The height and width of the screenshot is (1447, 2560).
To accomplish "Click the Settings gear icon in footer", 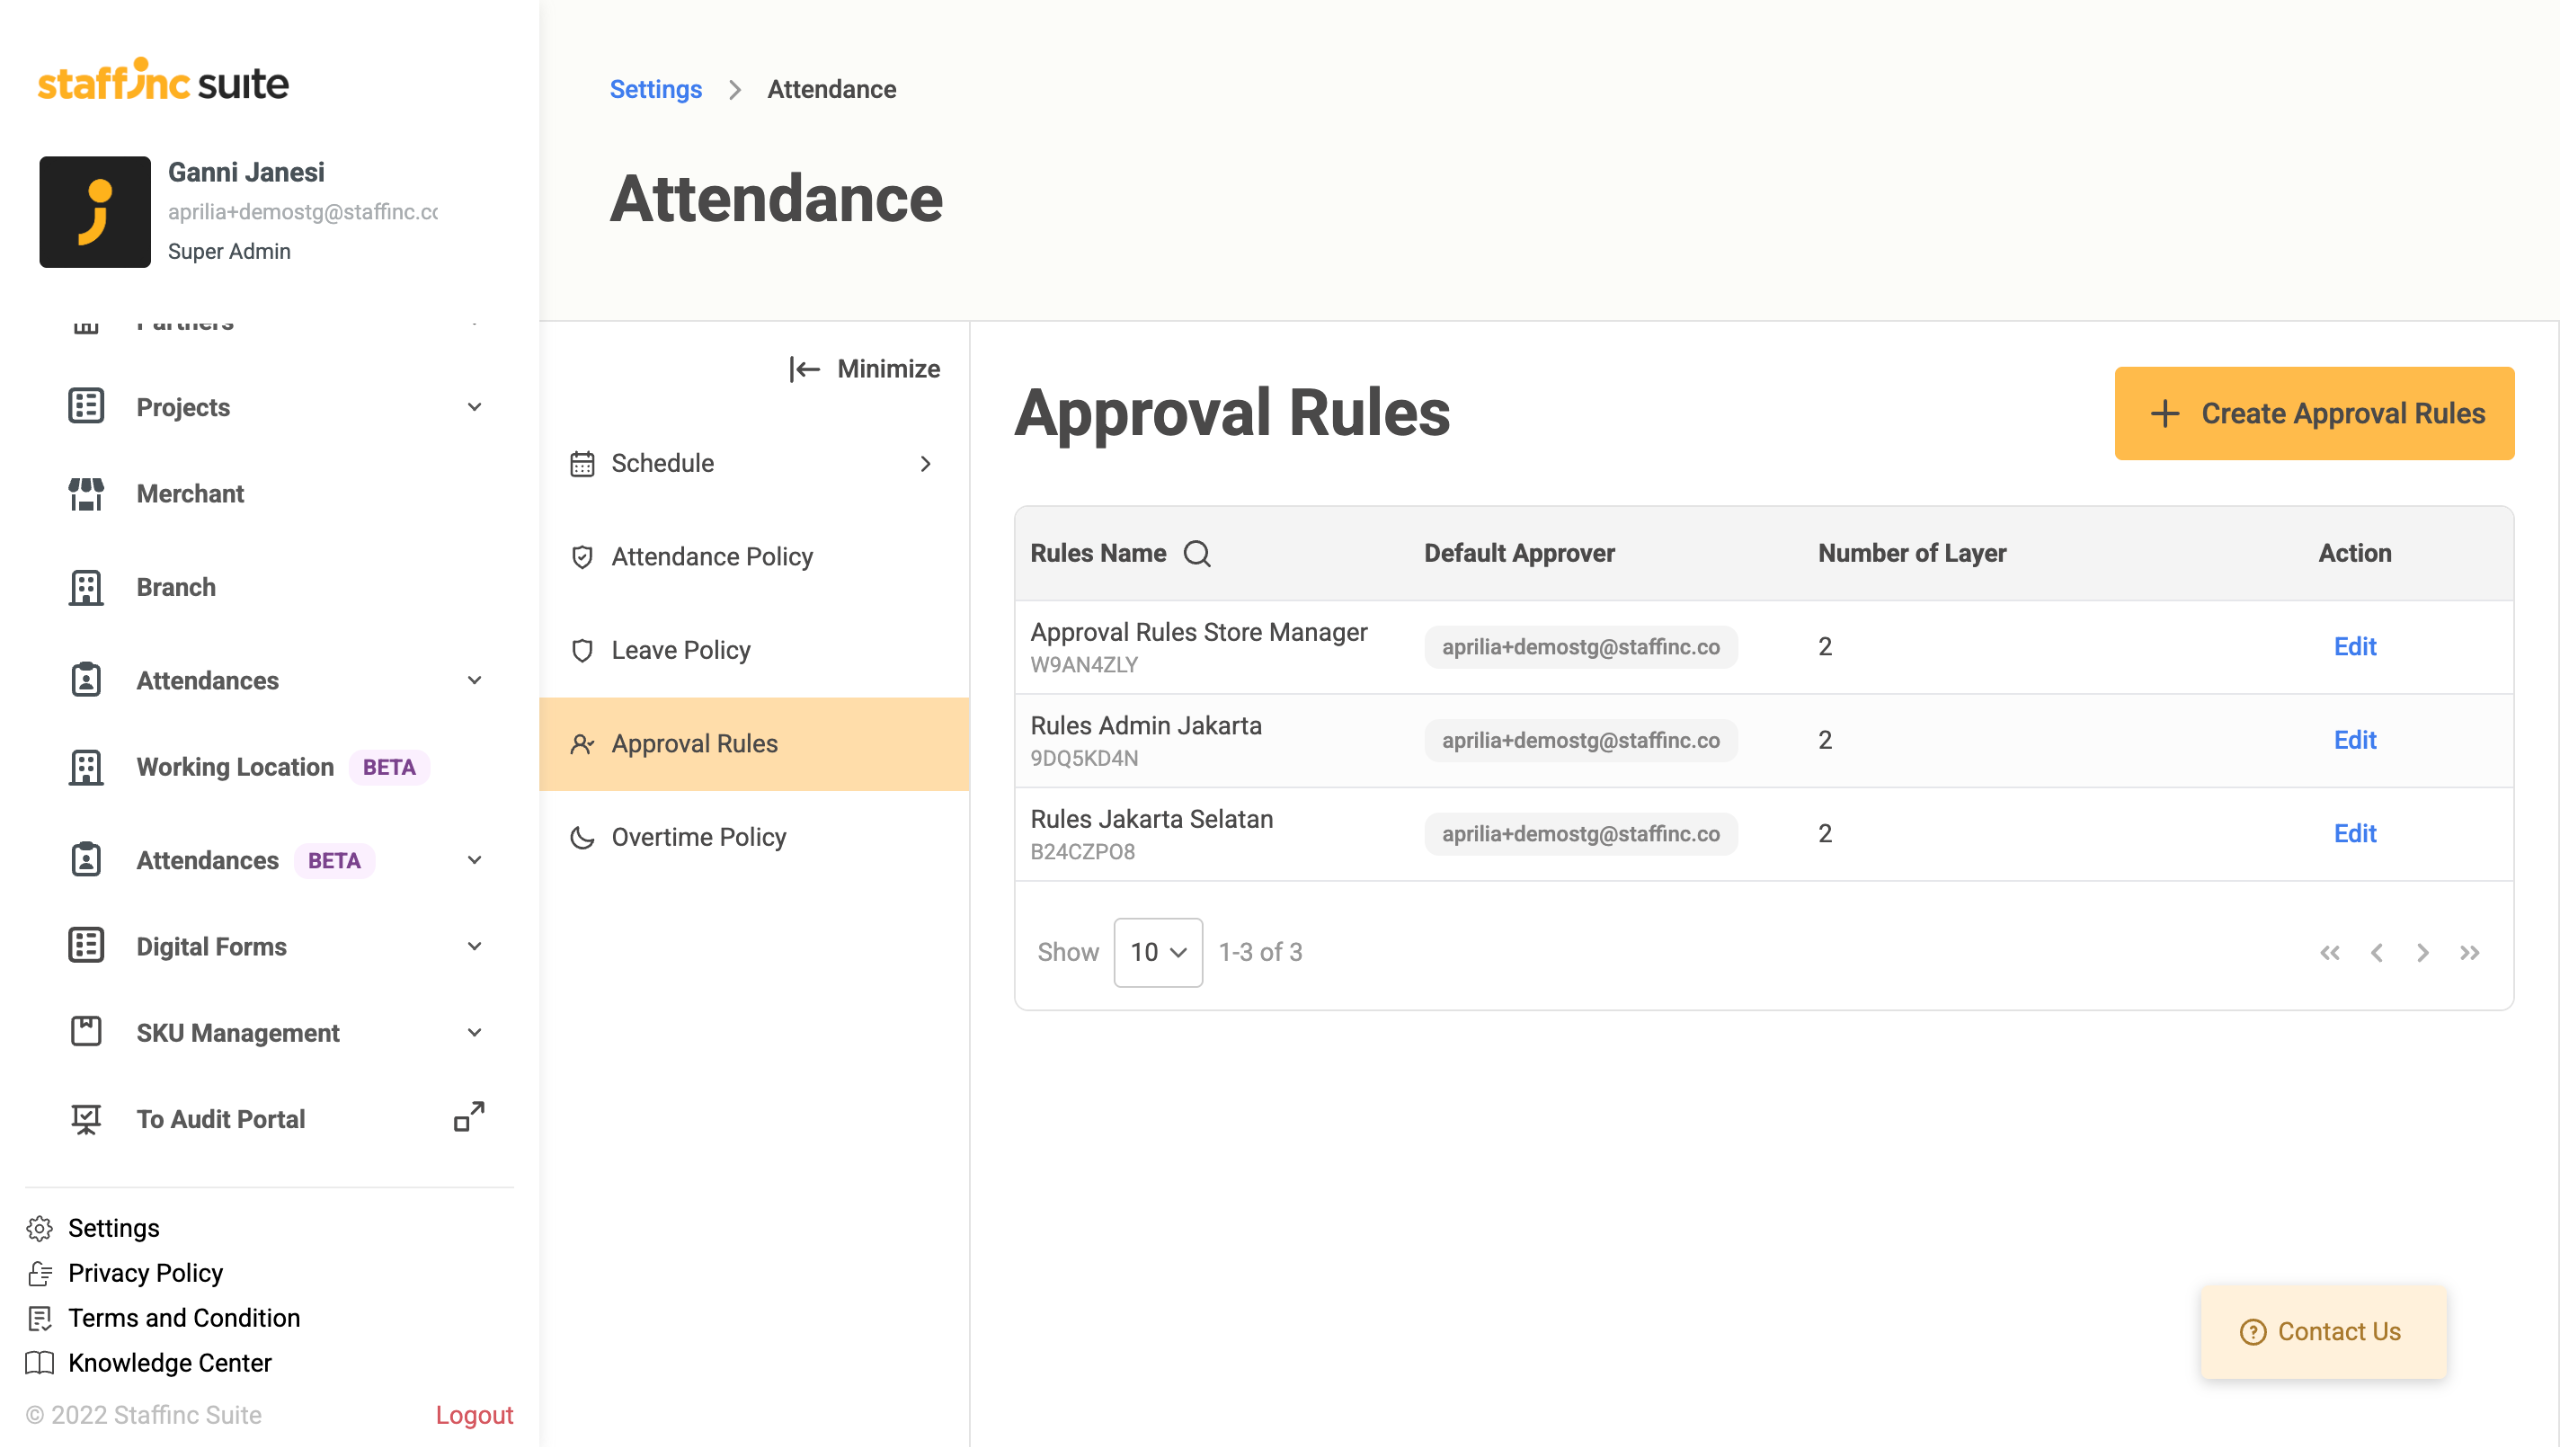I will click(x=40, y=1228).
